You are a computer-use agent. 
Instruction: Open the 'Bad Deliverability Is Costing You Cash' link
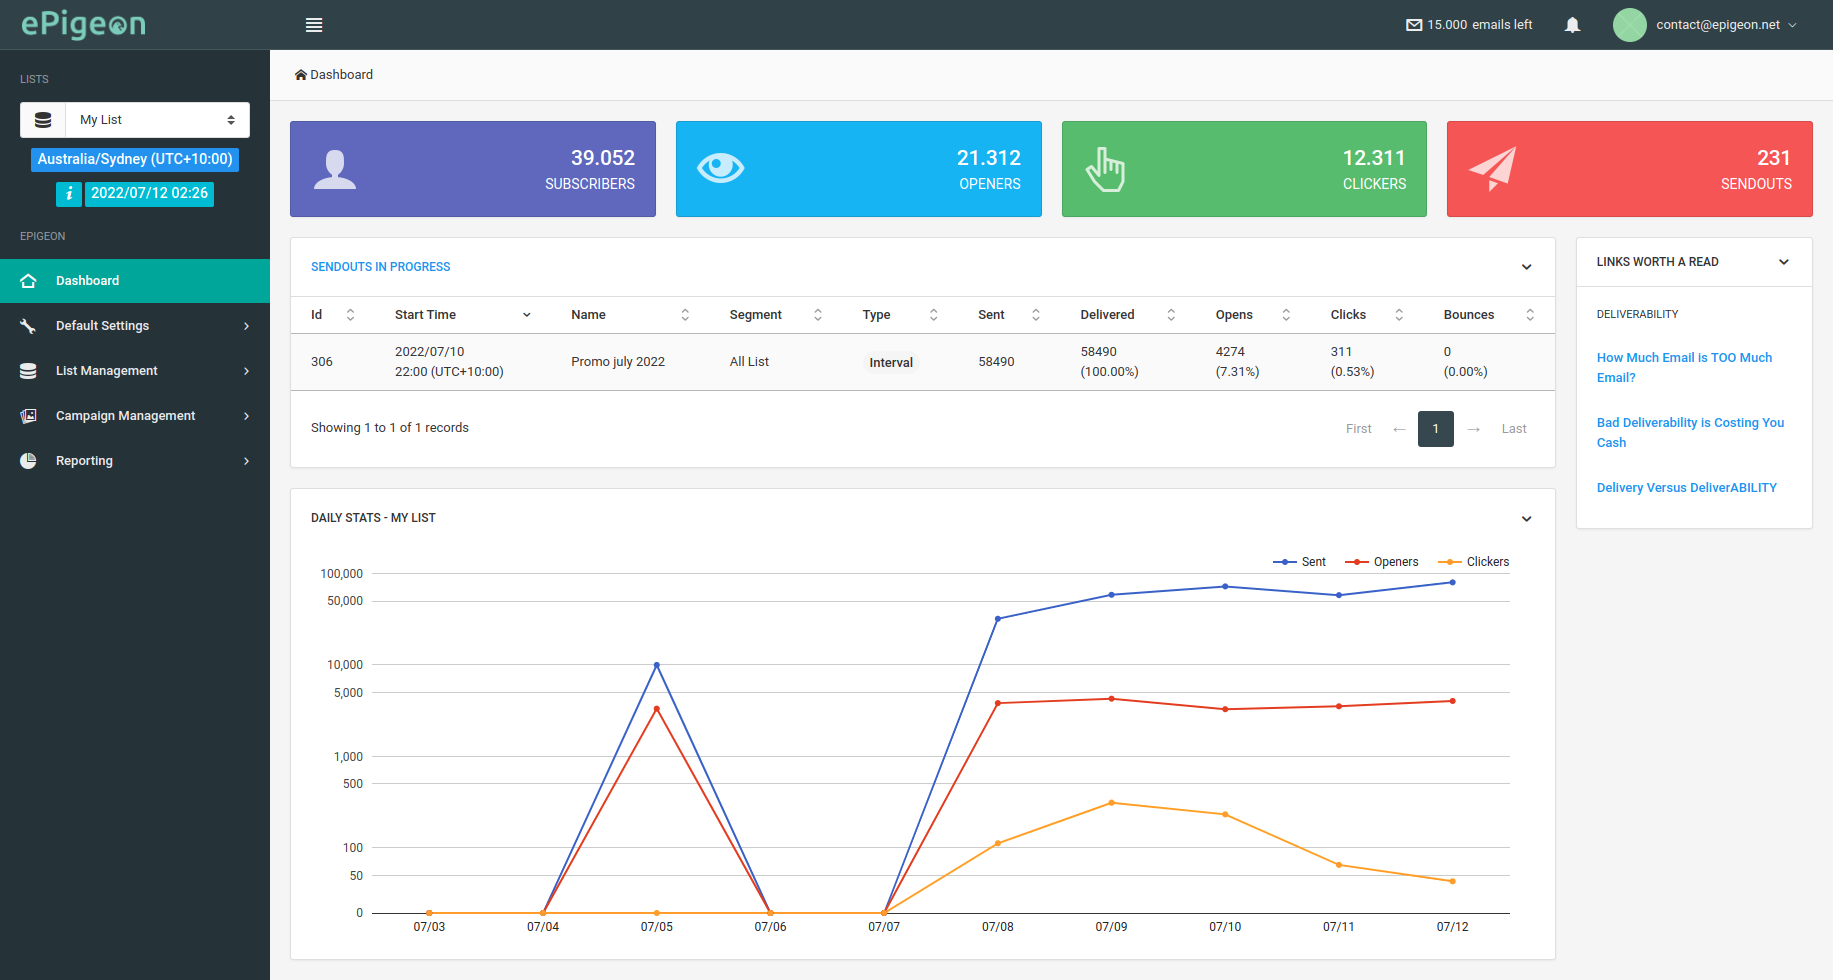tap(1690, 432)
